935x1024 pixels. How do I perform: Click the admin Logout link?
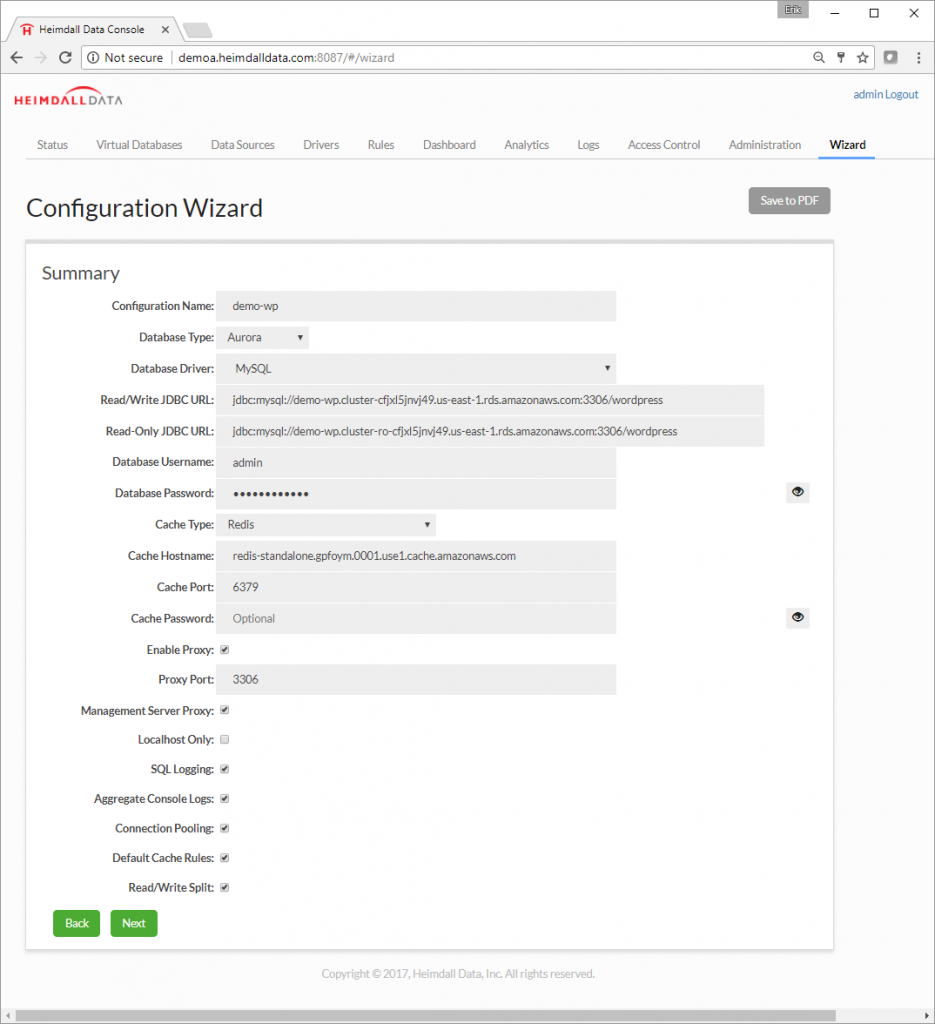coord(885,95)
